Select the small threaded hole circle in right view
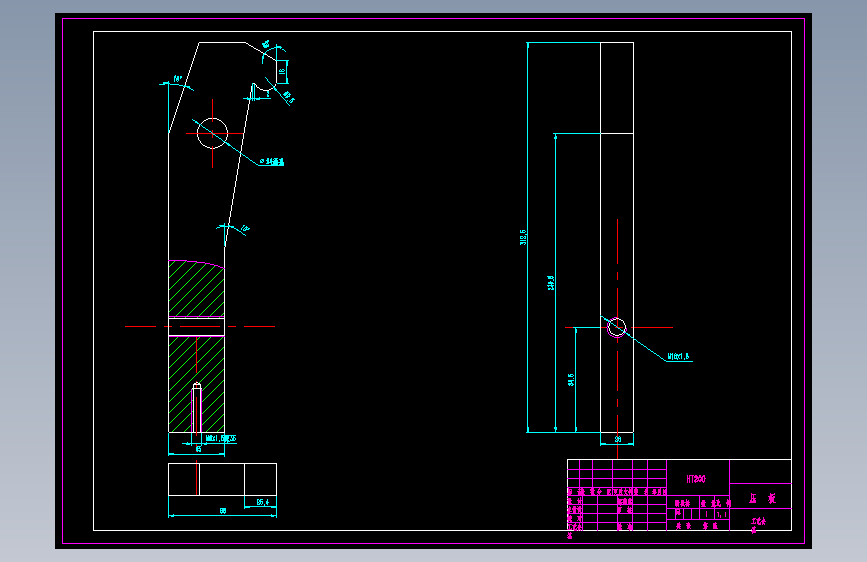867x562 pixels. click(x=617, y=327)
